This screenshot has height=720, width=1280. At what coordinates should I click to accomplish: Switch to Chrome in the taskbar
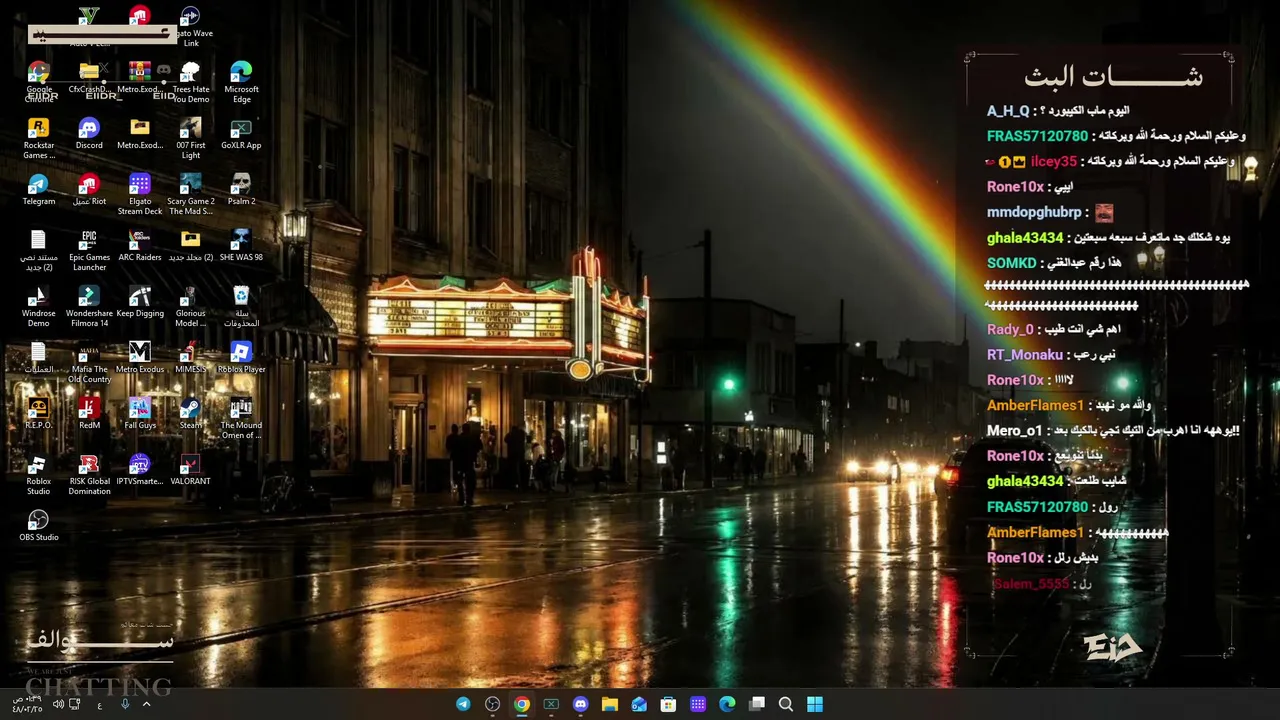(x=522, y=704)
